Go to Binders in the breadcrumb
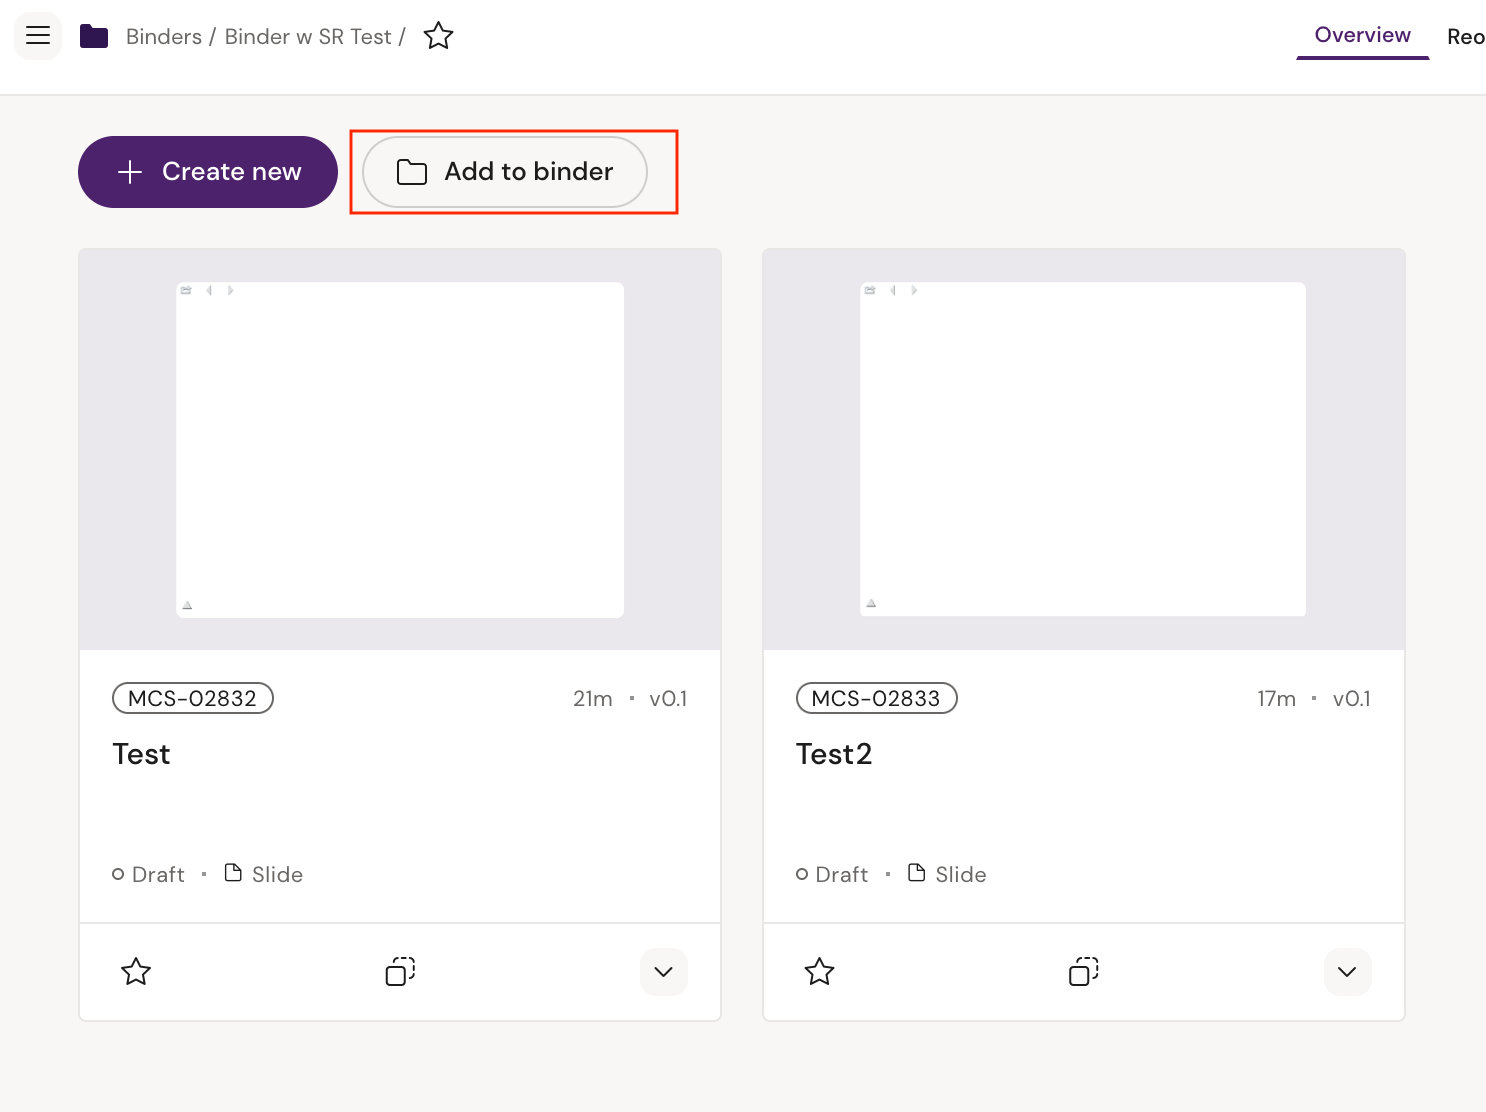The width and height of the screenshot is (1486, 1112). pyautogui.click(x=164, y=37)
